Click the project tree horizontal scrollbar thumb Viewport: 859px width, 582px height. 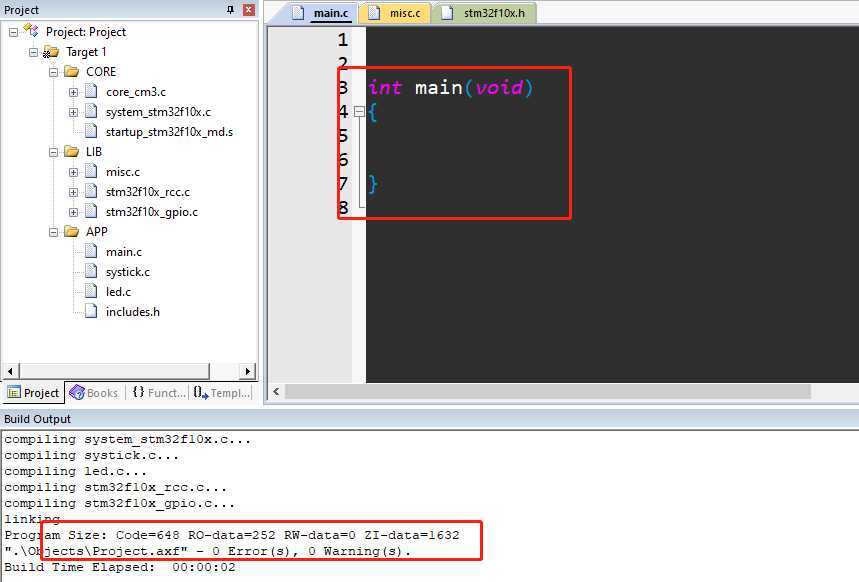(x=114, y=371)
